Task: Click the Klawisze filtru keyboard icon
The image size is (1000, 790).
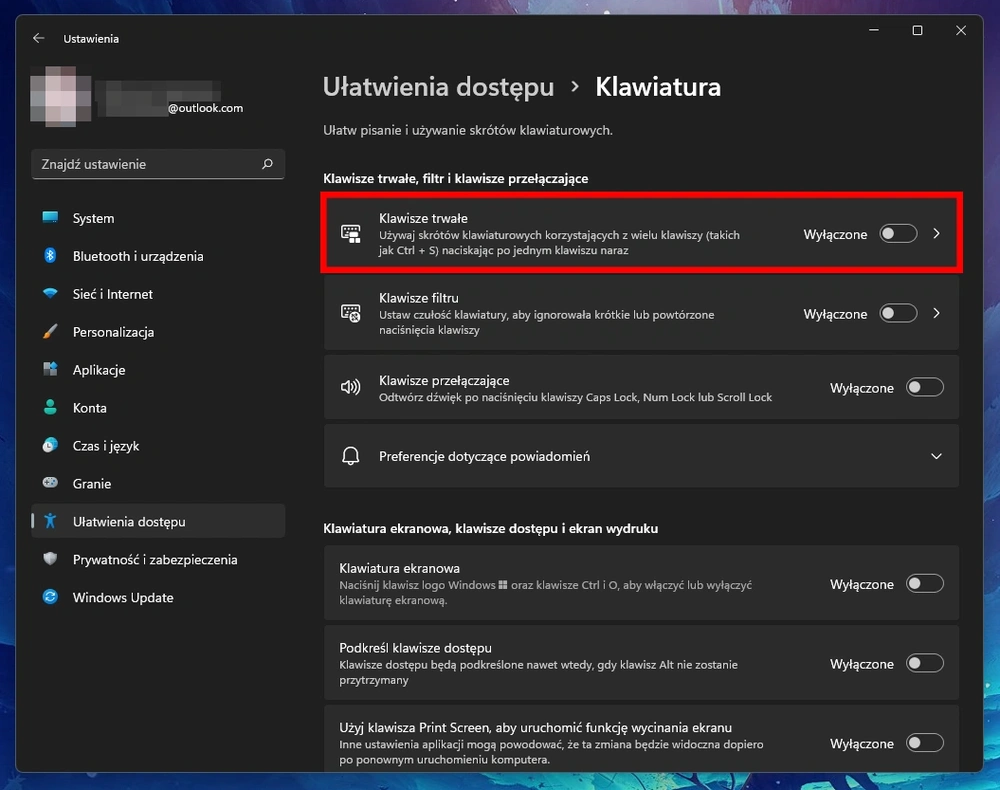Action: 351,313
